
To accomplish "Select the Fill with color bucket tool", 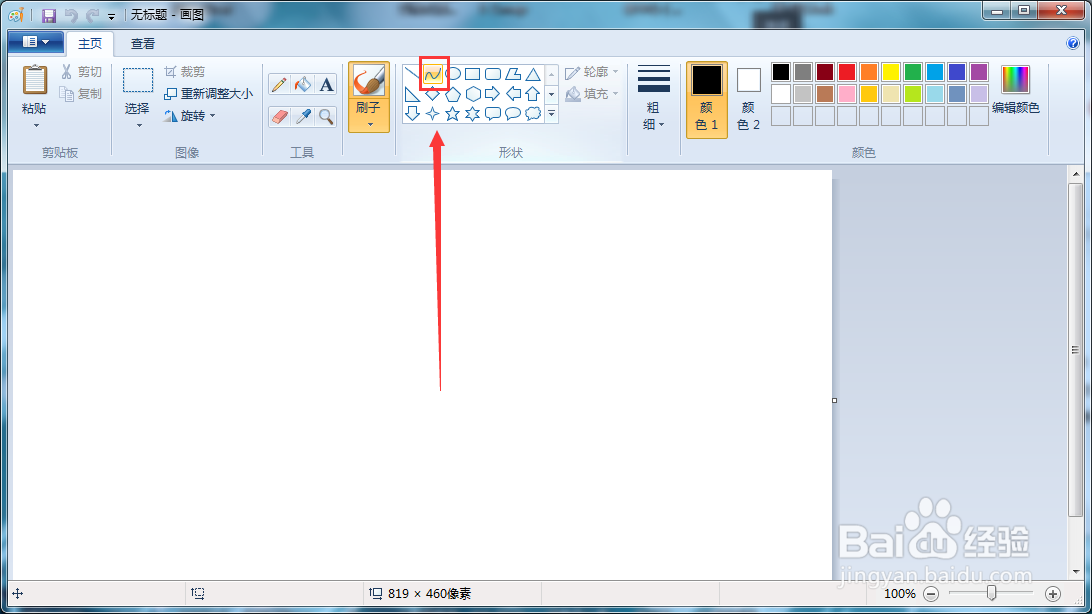I will pyautogui.click(x=303, y=85).
